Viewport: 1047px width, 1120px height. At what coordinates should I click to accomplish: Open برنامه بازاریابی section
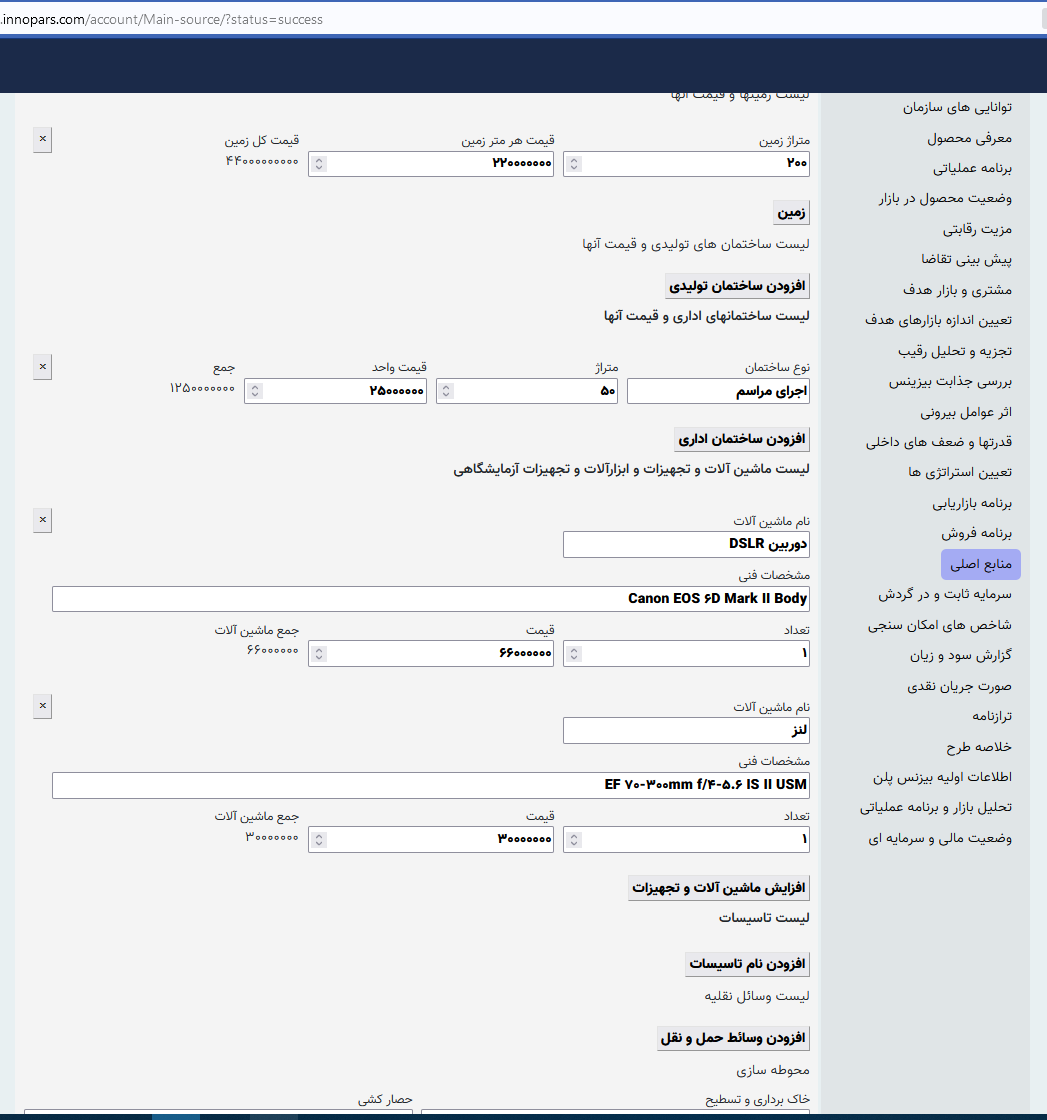(x=971, y=504)
